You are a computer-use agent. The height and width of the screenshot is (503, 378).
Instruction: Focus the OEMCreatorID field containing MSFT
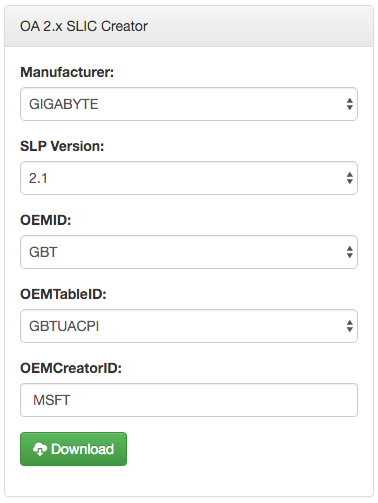(x=189, y=400)
